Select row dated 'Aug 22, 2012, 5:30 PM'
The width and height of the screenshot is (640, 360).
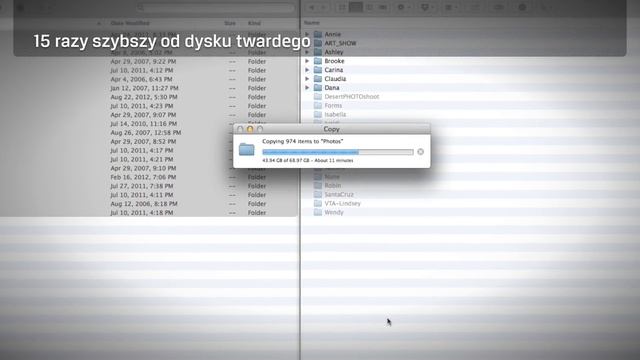pos(149,97)
